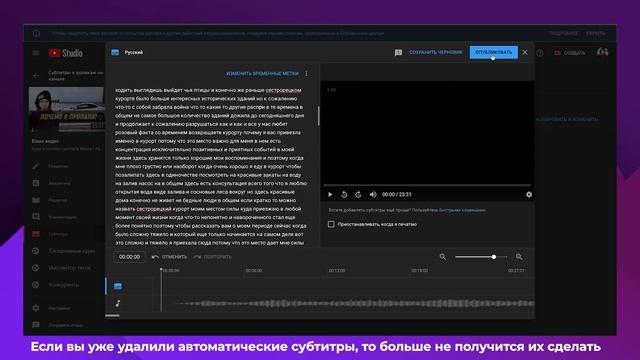The width and height of the screenshot is (640, 360).
Task: Click ПОДРОБНЕЕ on the top notification banner
Action: 563,33
